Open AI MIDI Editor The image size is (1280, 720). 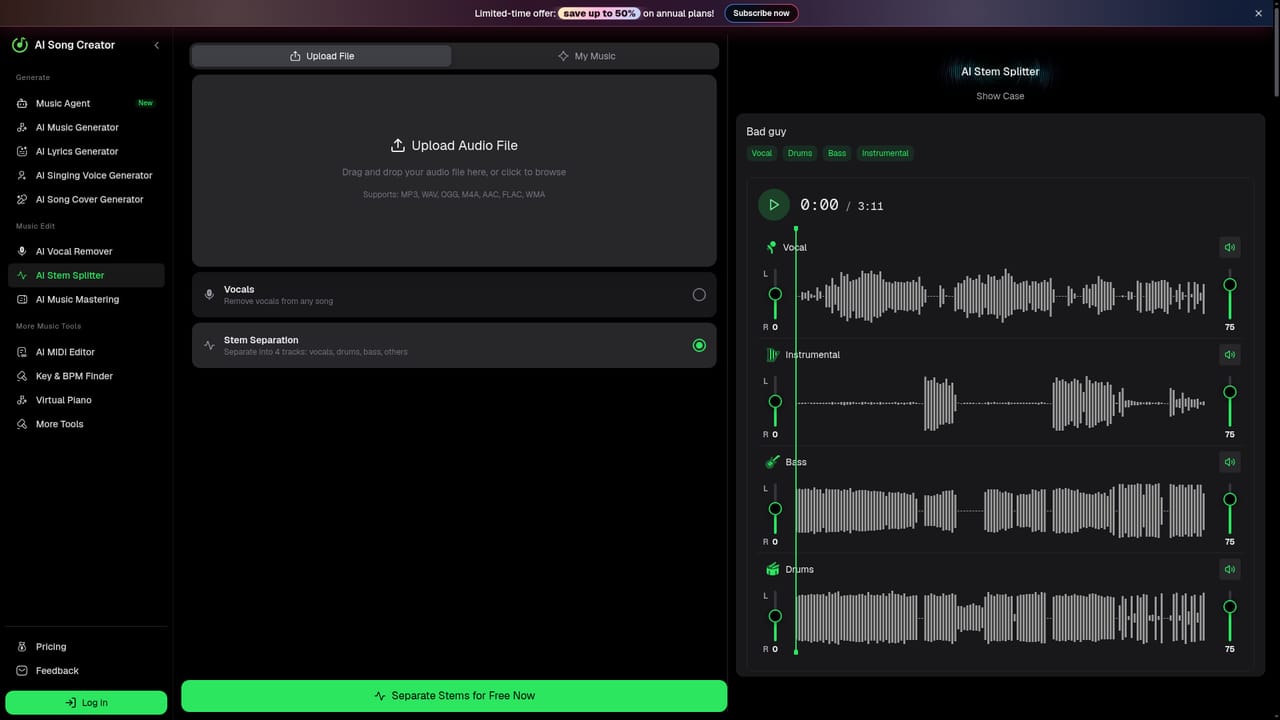coord(86,352)
